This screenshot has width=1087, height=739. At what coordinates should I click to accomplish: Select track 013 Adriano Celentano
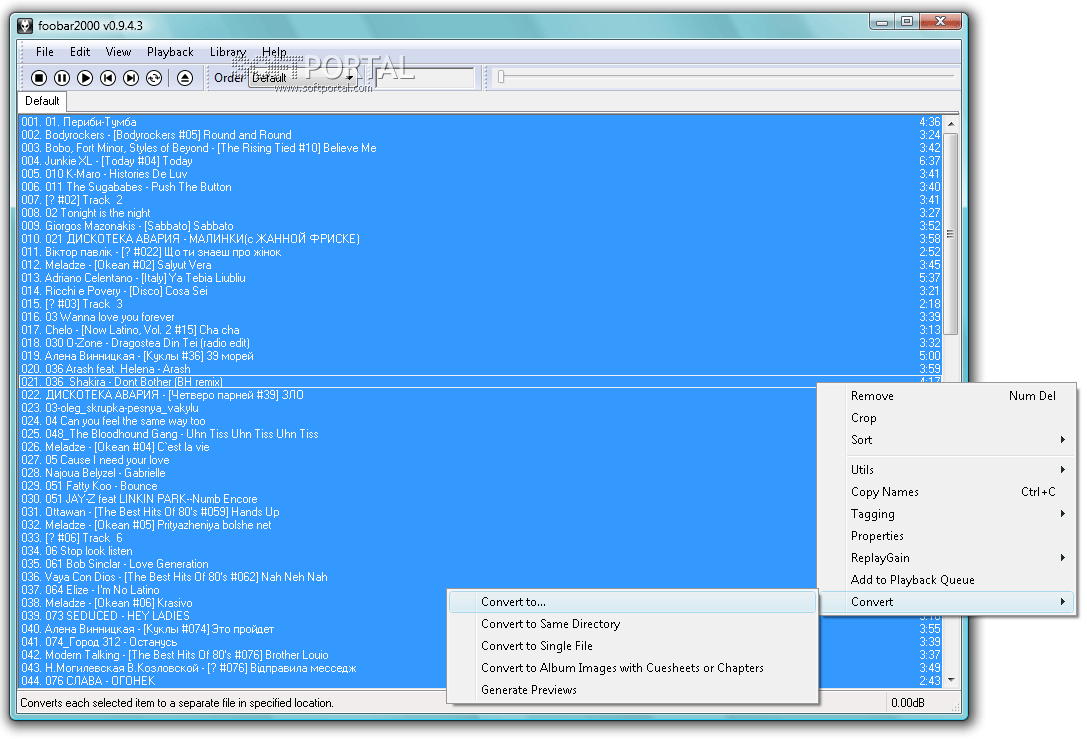[x=480, y=278]
